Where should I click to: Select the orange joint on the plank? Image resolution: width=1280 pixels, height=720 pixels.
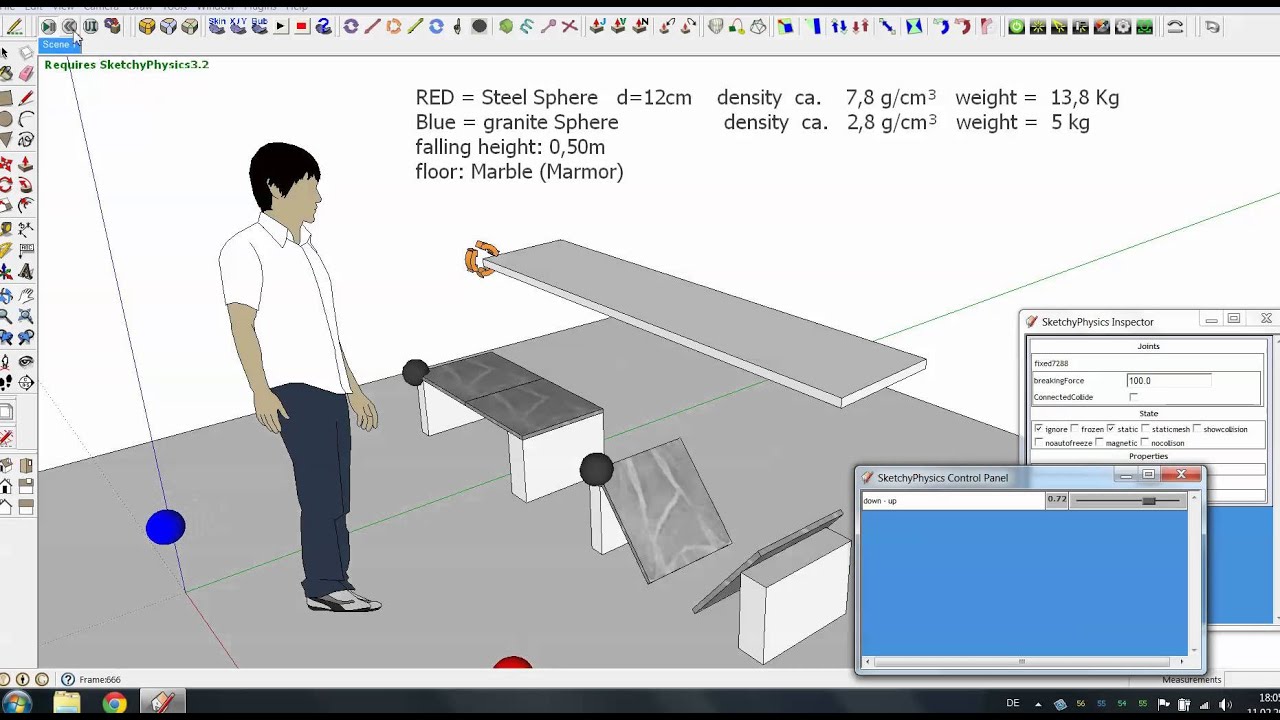click(480, 258)
